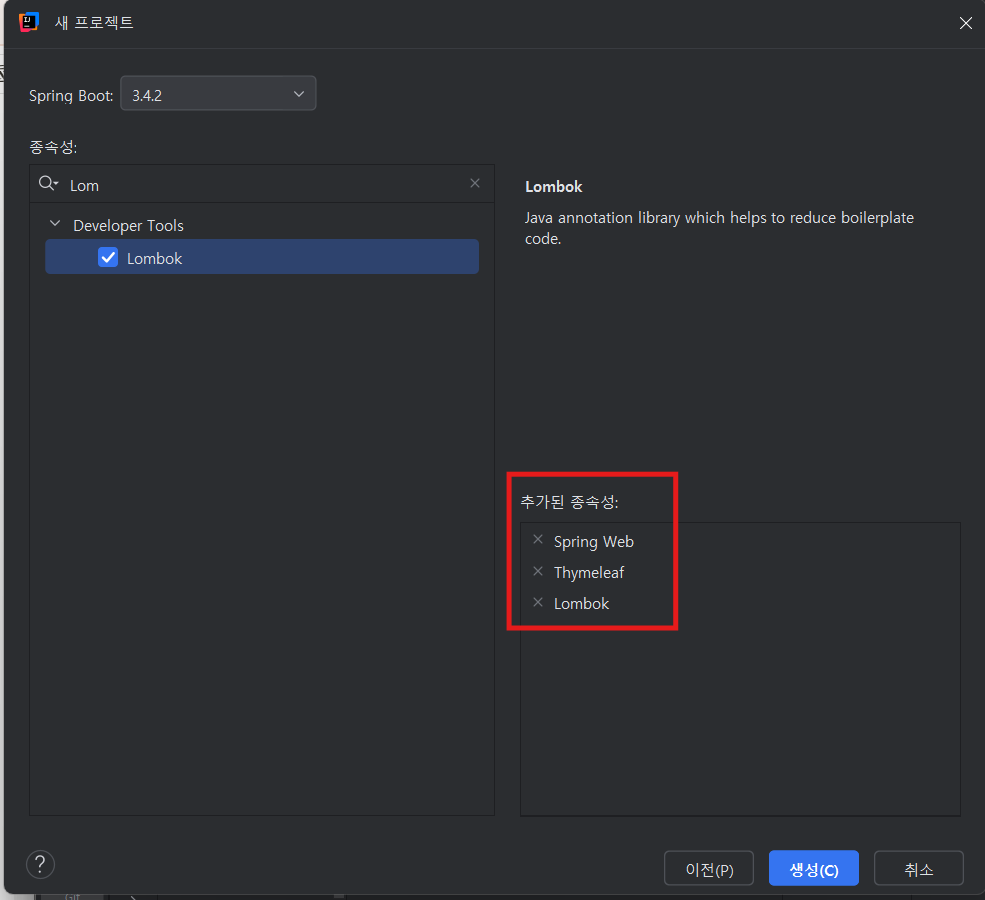Clear the Lom search text
The width and height of the screenshot is (985, 900).
[x=475, y=183]
